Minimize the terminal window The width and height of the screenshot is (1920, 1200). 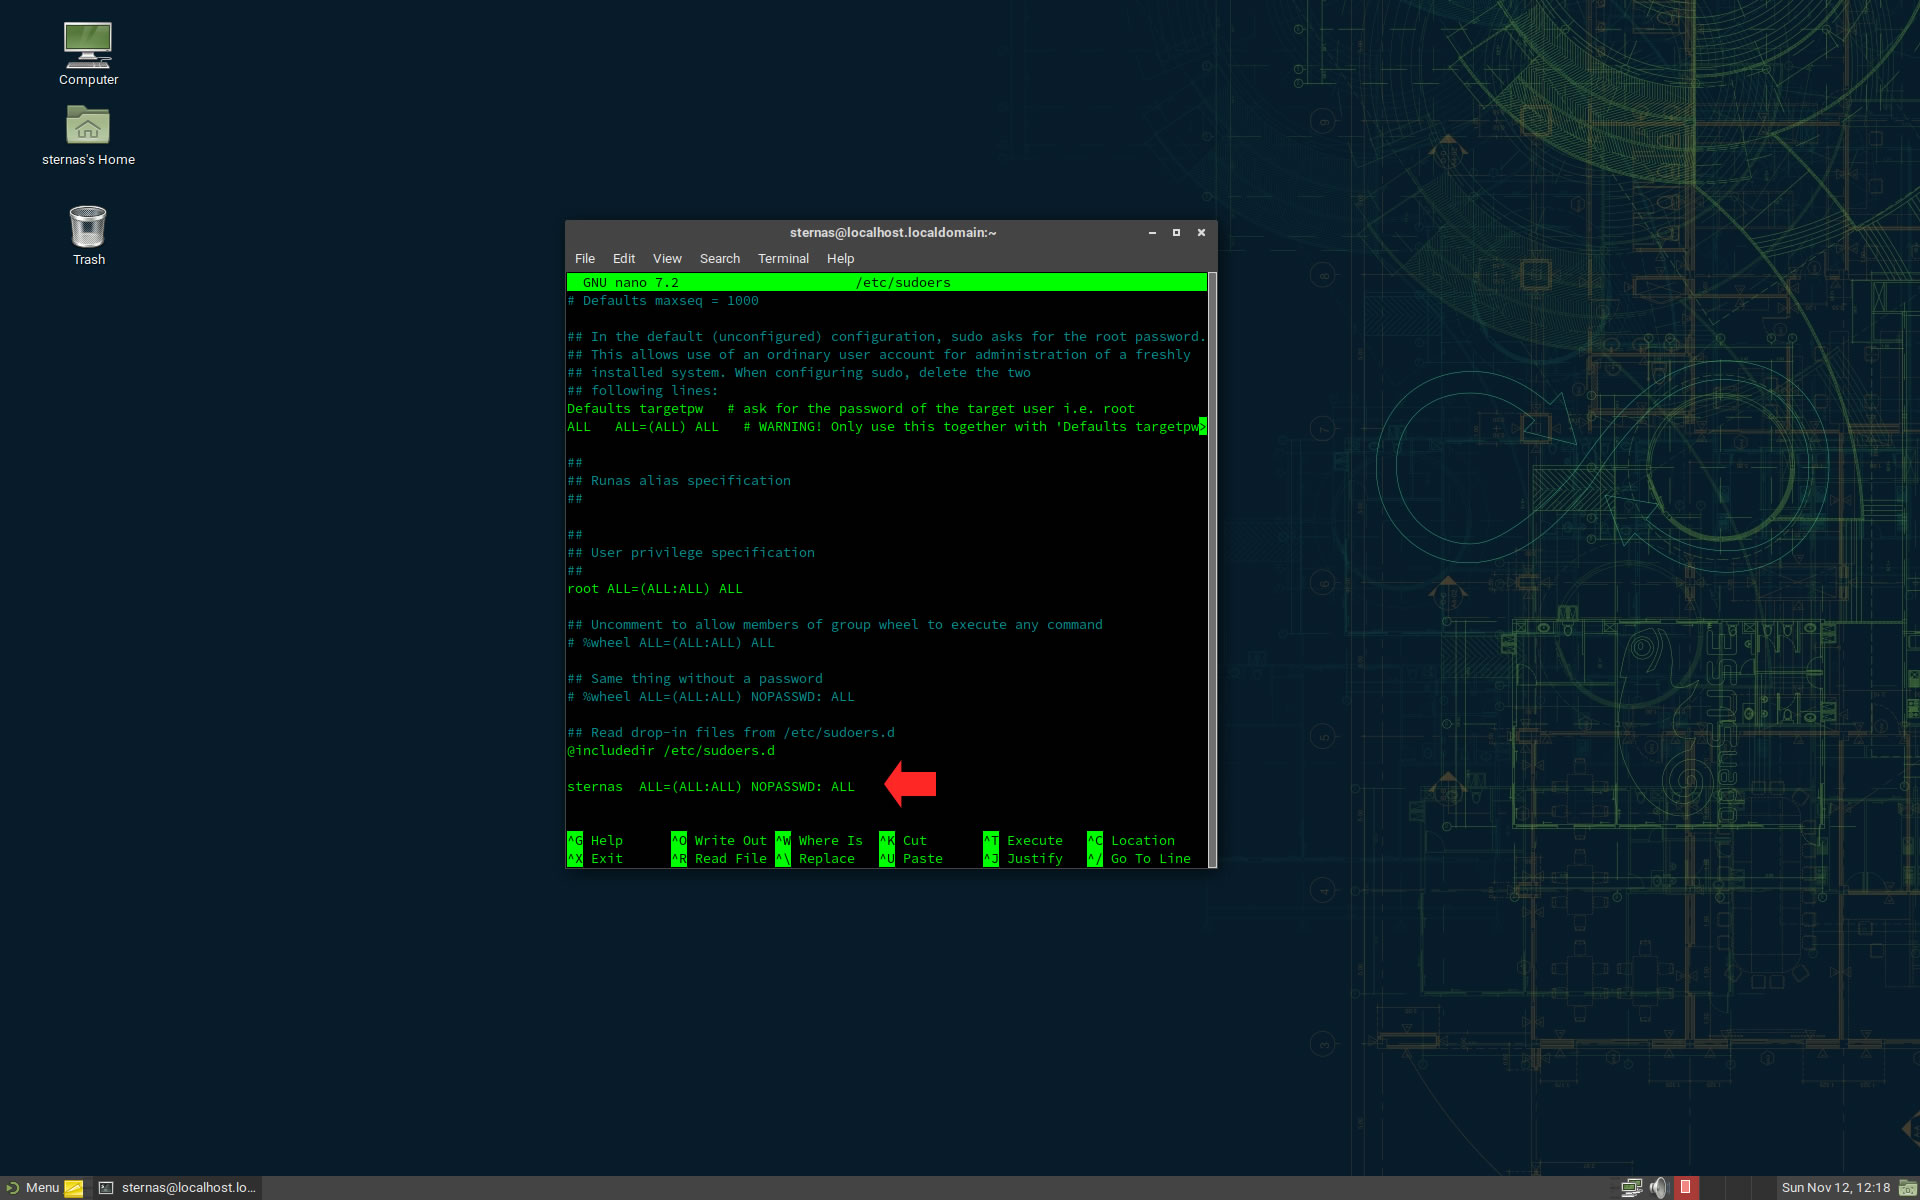click(1152, 233)
